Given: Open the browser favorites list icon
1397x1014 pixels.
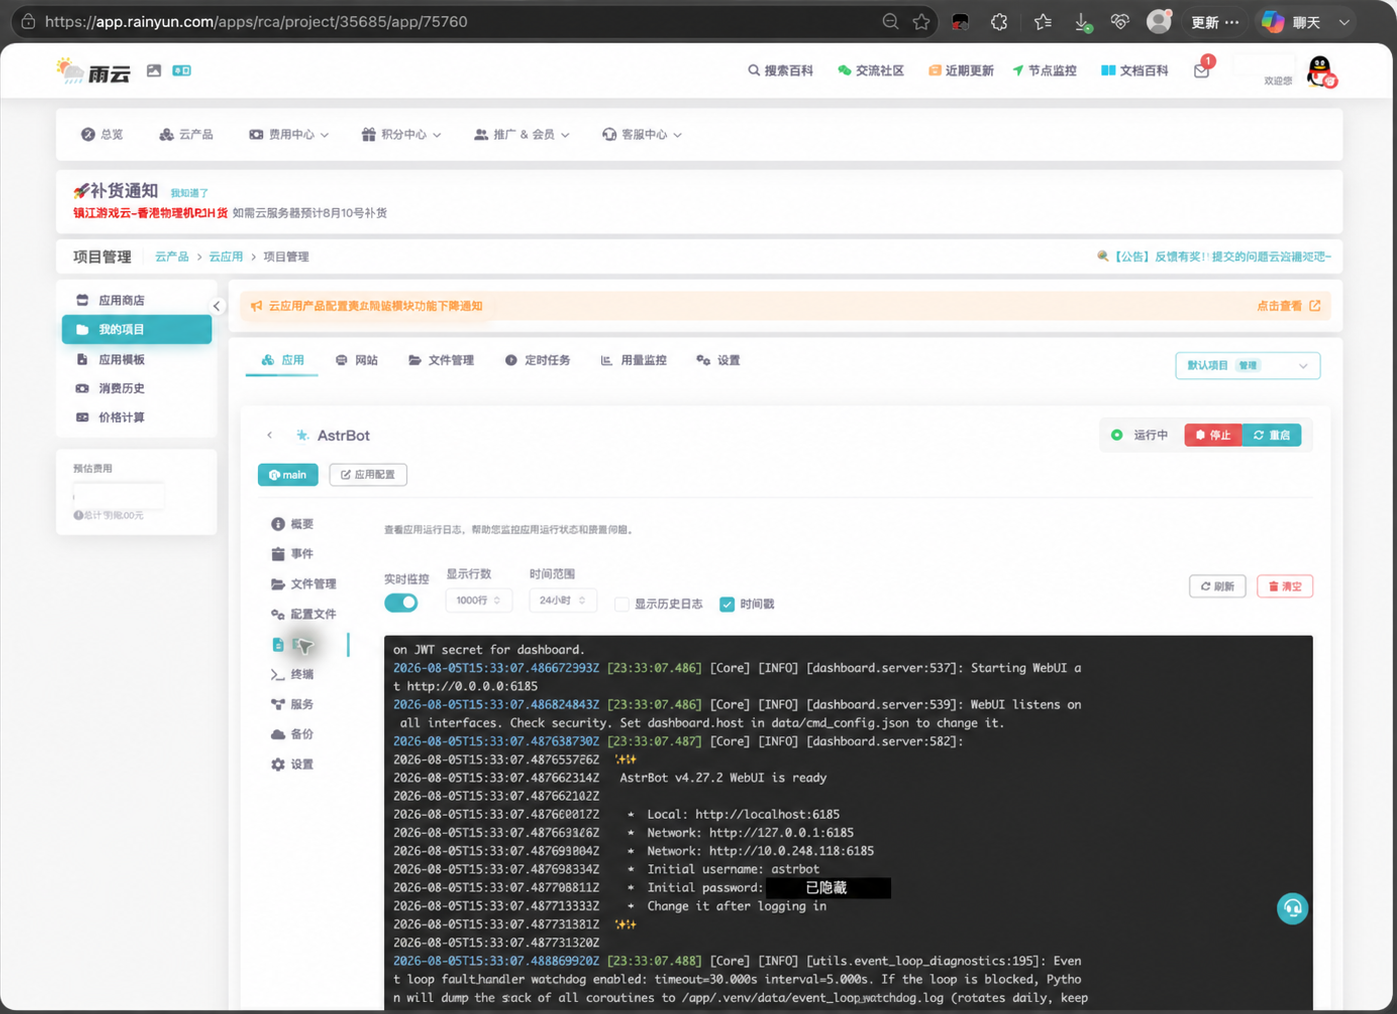Looking at the screenshot, I should click(x=1043, y=22).
